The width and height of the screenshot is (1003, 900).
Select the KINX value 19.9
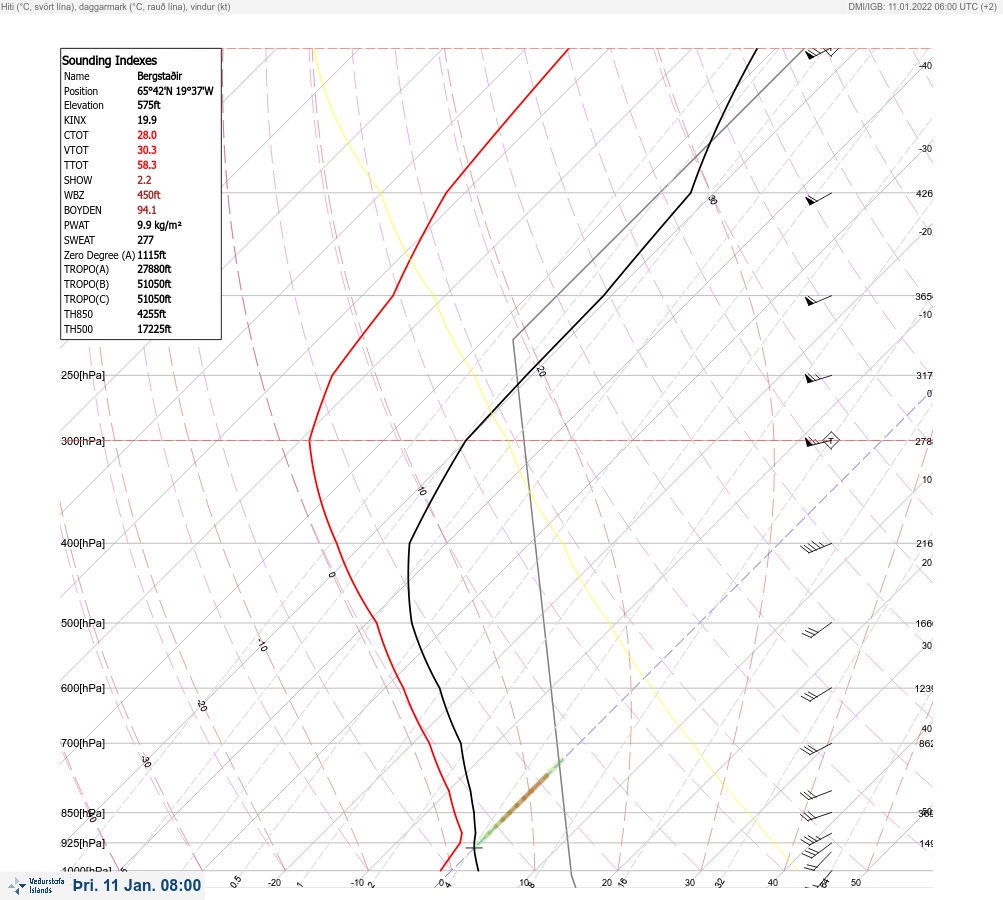point(146,120)
